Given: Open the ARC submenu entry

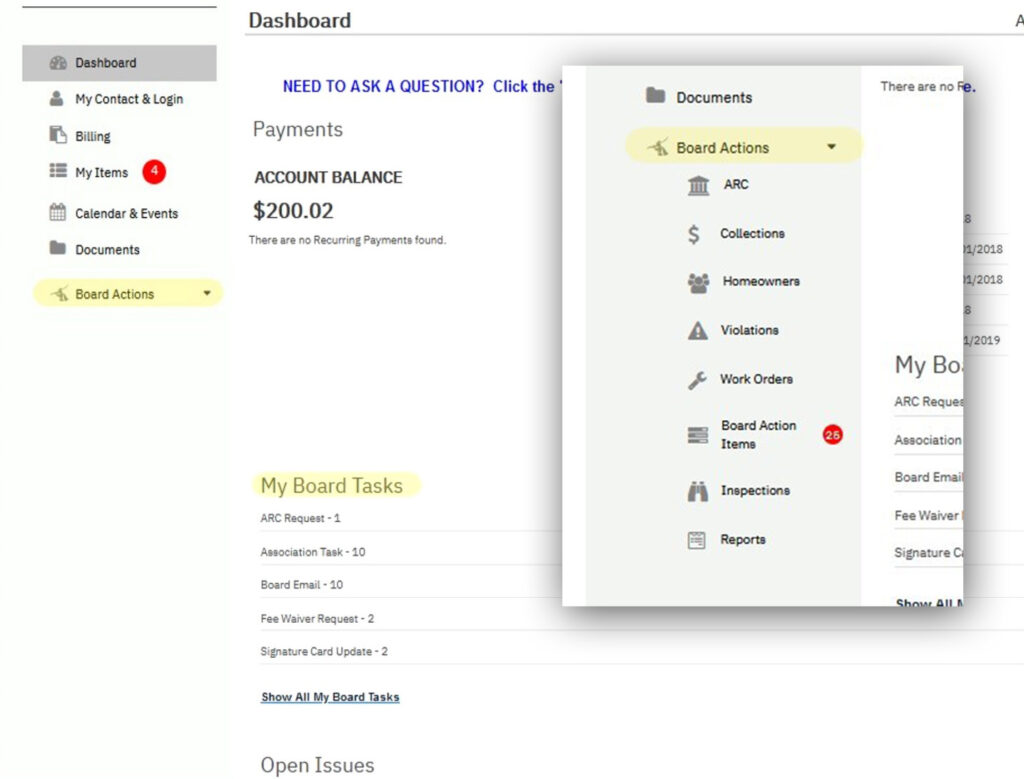Looking at the screenshot, I should coord(736,184).
